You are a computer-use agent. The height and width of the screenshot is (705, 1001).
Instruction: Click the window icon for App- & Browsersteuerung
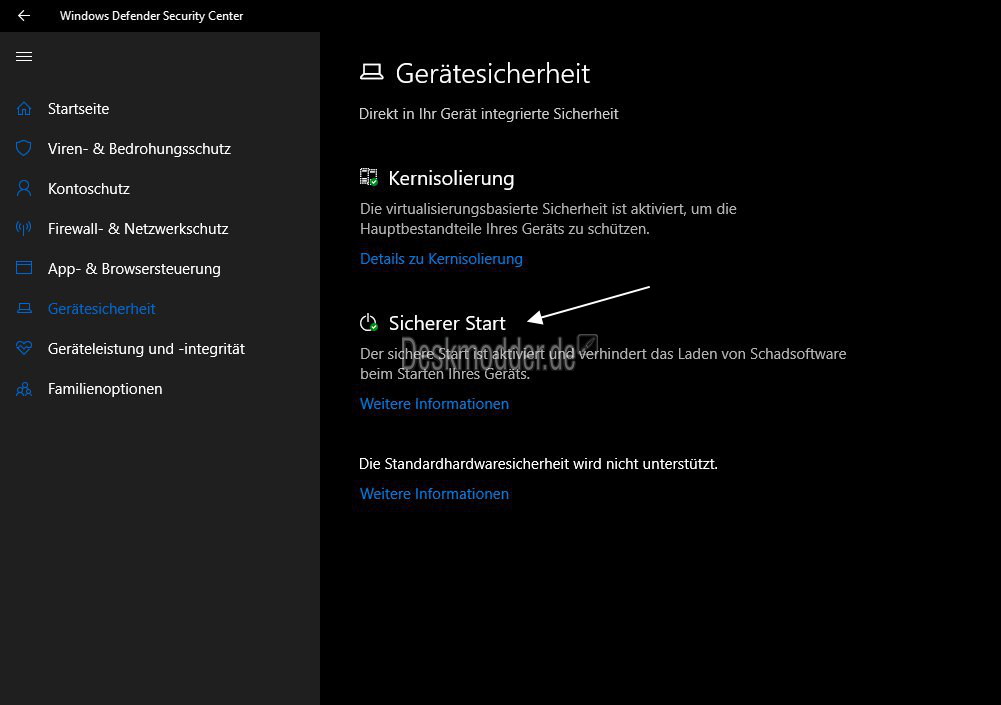24,268
